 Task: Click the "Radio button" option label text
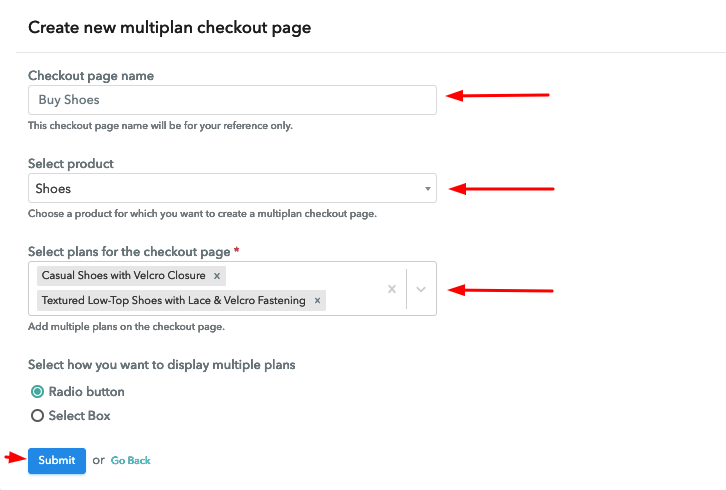point(87,392)
